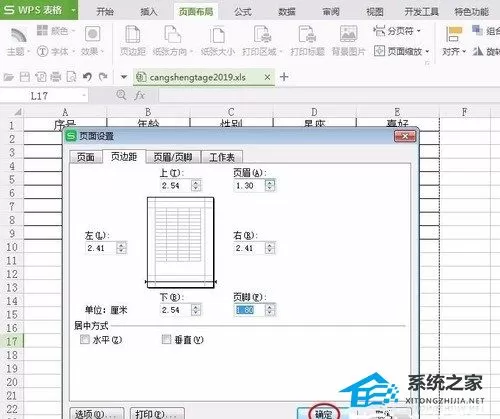Viewport: 500px width, 419px height.
Task: Switch to the 工作表 dialog tab
Action: pyautogui.click(x=222, y=157)
